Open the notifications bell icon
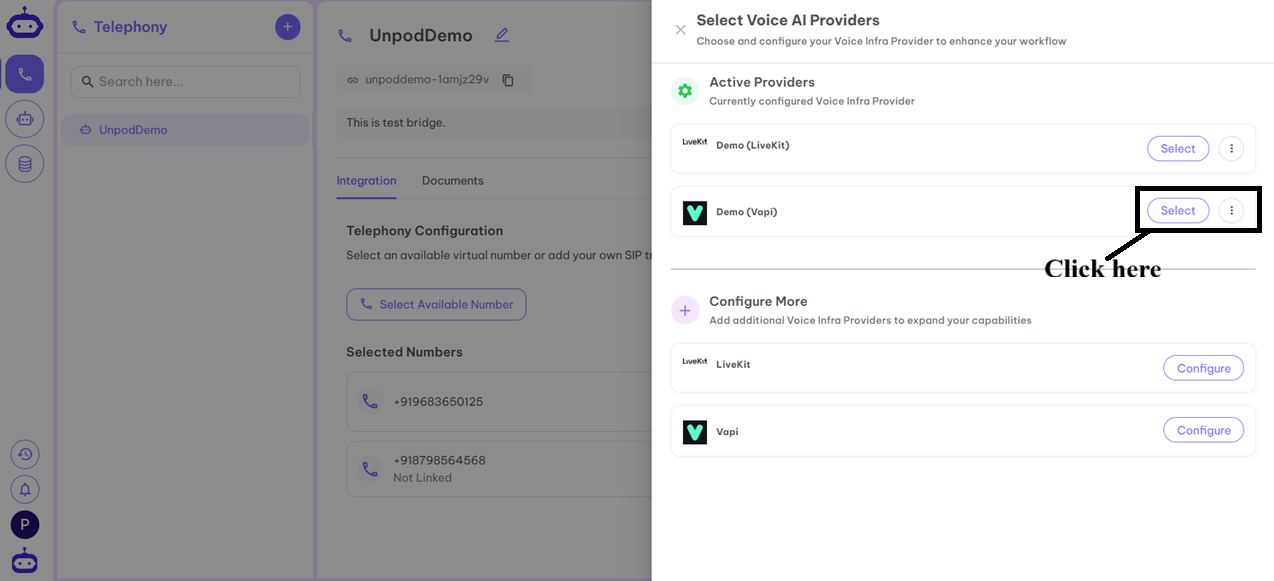Screen dimensions: 1274x581 25,489
